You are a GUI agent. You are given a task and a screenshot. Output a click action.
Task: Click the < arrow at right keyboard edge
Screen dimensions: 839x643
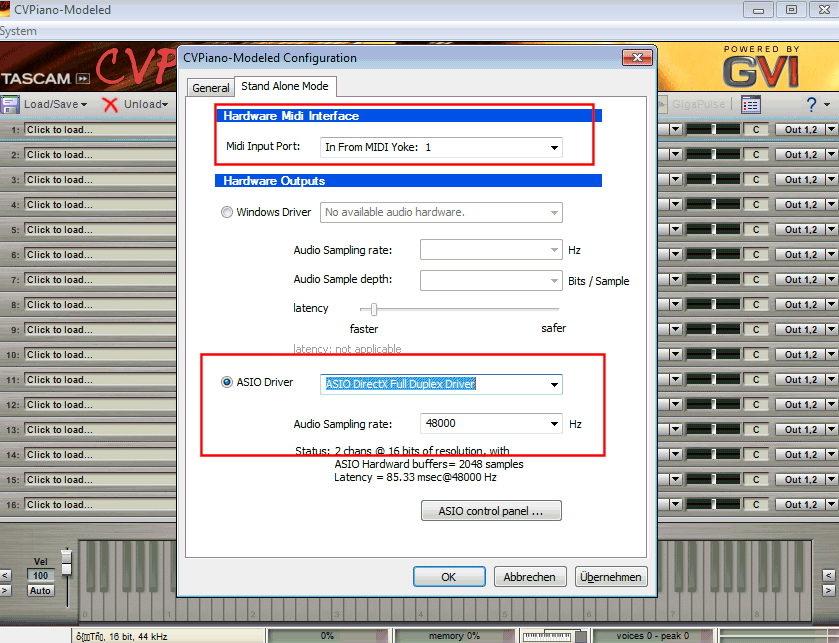click(828, 576)
